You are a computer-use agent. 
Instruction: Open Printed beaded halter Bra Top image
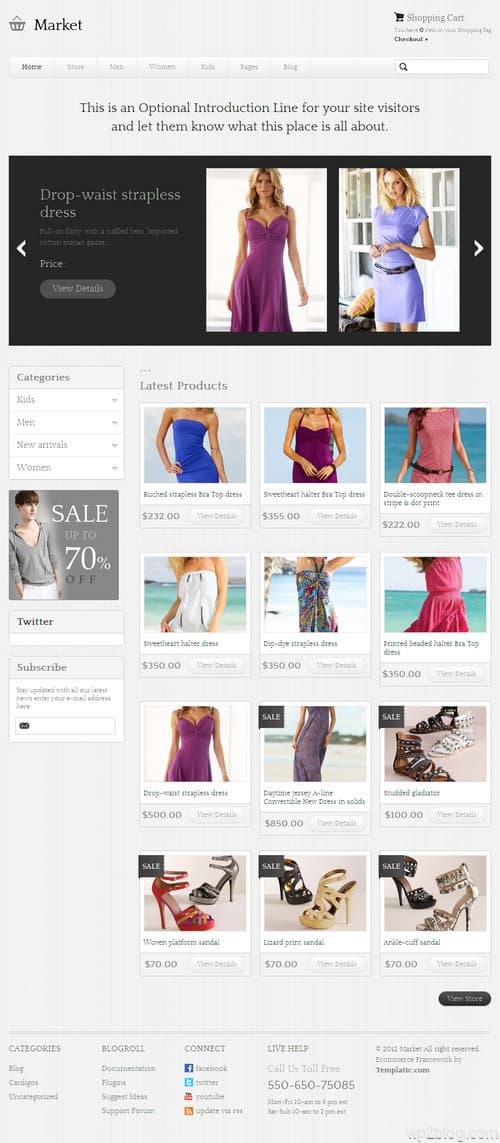[435, 594]
